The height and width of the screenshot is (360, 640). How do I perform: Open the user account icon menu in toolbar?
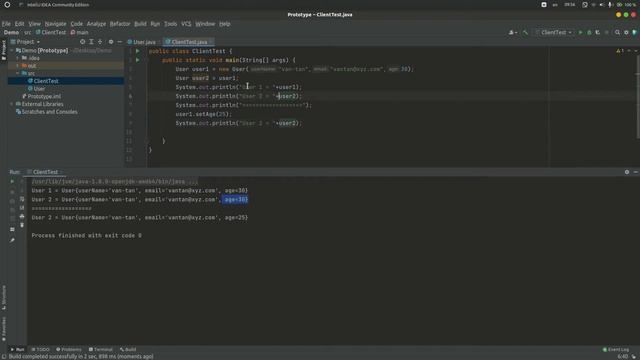(x=512, y=32)
